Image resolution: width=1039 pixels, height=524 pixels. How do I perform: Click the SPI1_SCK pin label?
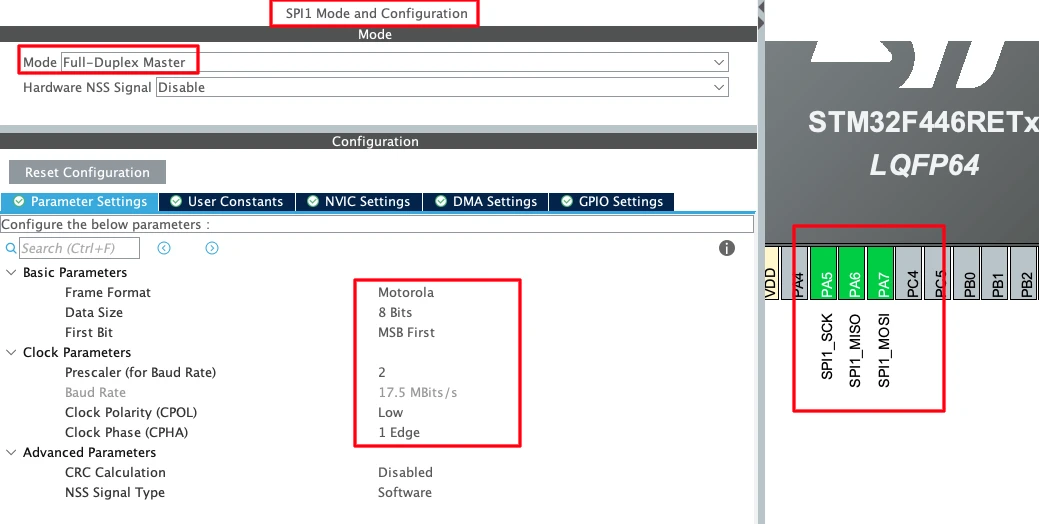pyautogui.click(x=826, y=346)
